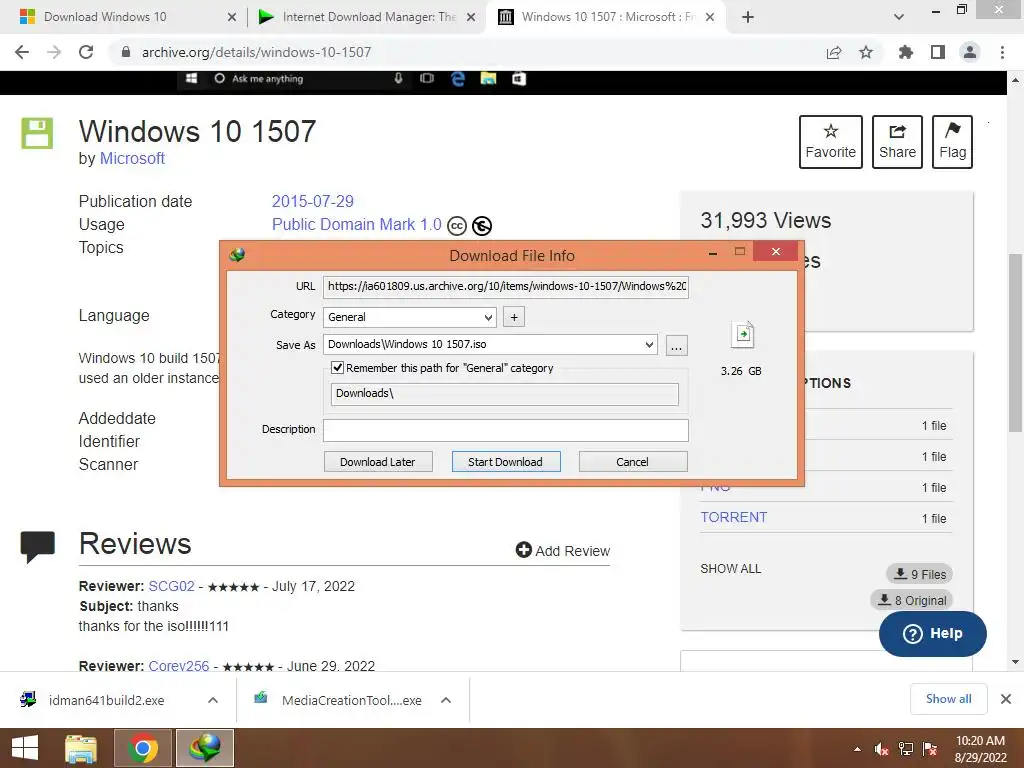Image resolution: width=1024 pixels, height=768 pixels.
Task: Click the page vertical scrollbar thumb
Action: click(x=1015, y=343)
